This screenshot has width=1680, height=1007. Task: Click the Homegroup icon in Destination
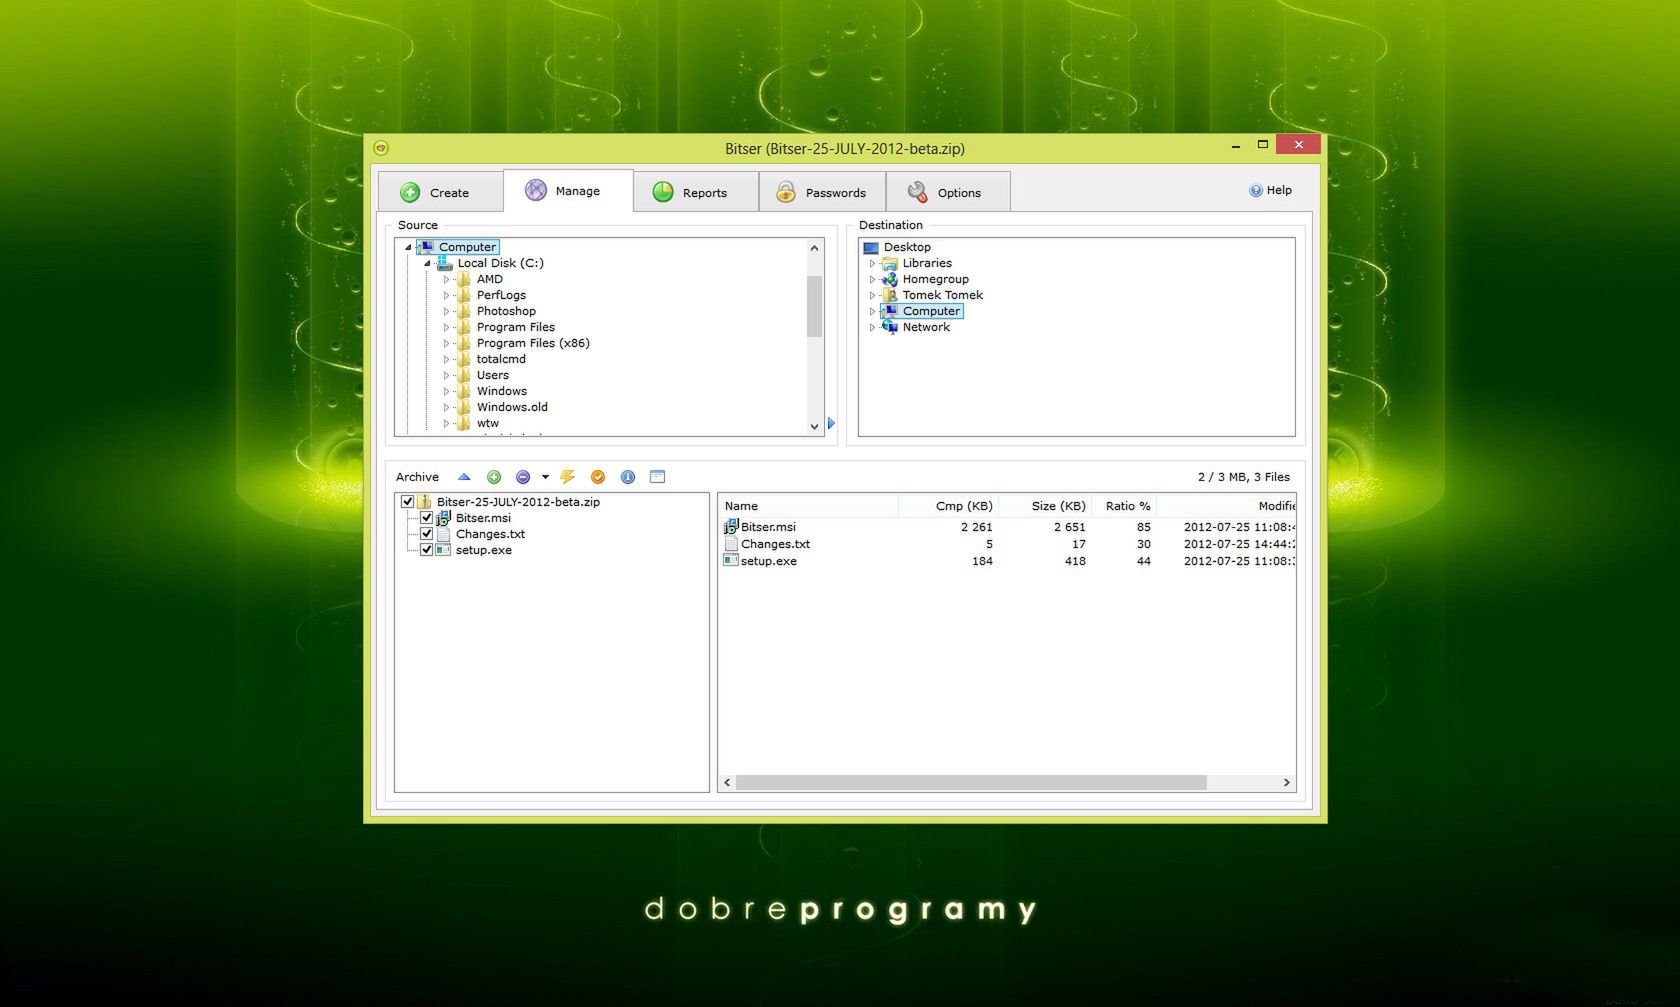(x=890, y=279)
